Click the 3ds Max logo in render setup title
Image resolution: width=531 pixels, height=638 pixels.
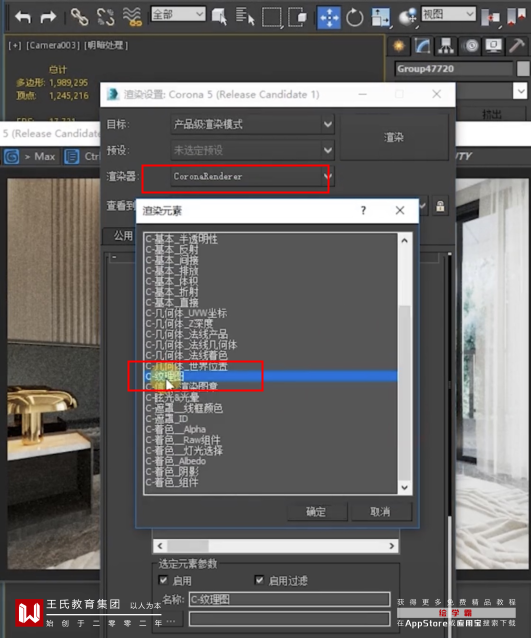pos(113,94)
